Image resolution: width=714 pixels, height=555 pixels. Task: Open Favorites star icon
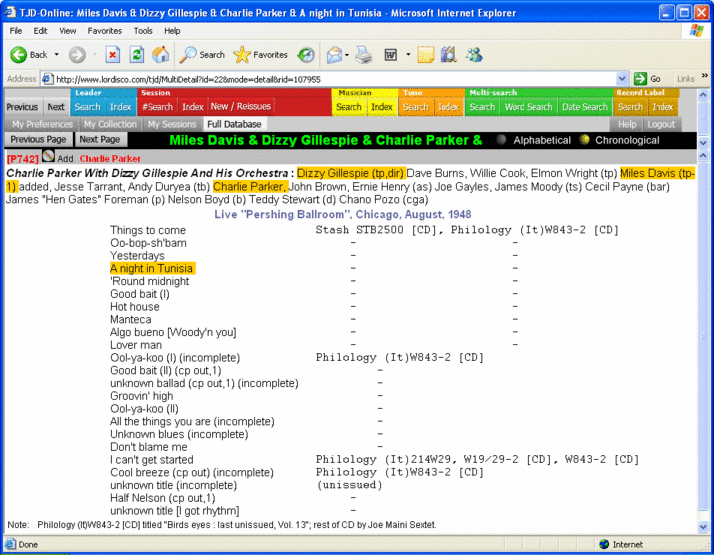coord(242,55)
